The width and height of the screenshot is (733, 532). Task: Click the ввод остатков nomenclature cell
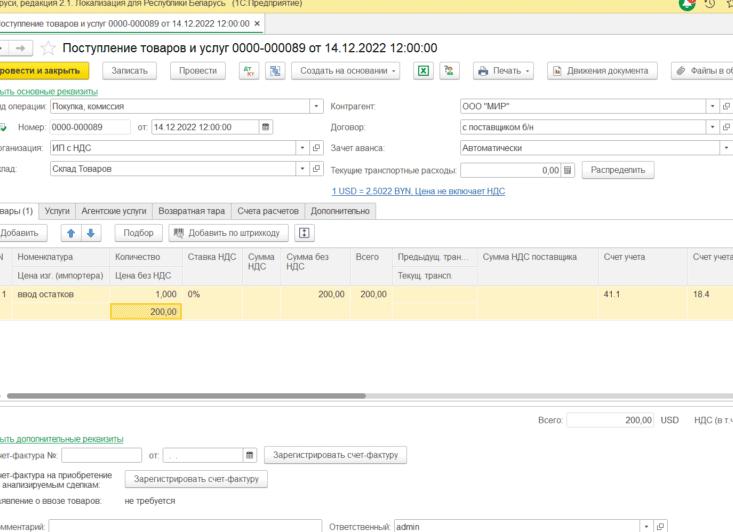[x=61, y=295]
